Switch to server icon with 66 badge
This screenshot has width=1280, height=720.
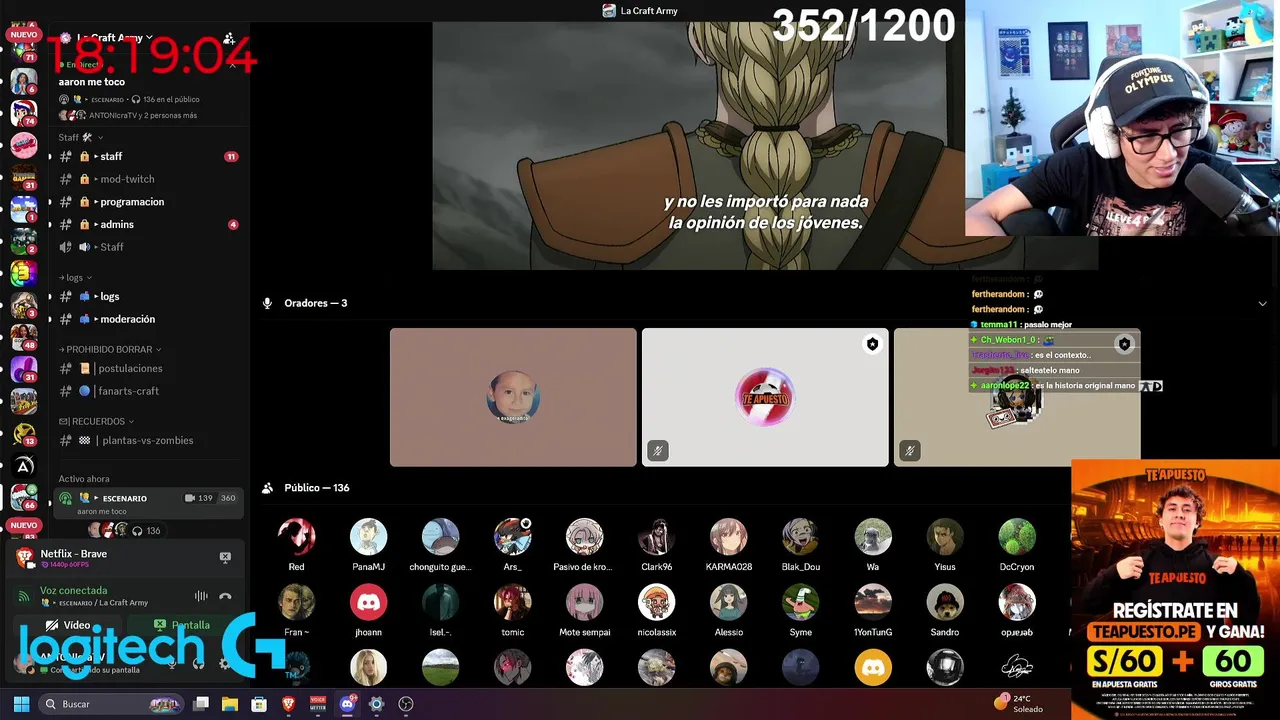pyautogui.click(x=24, y=497)
